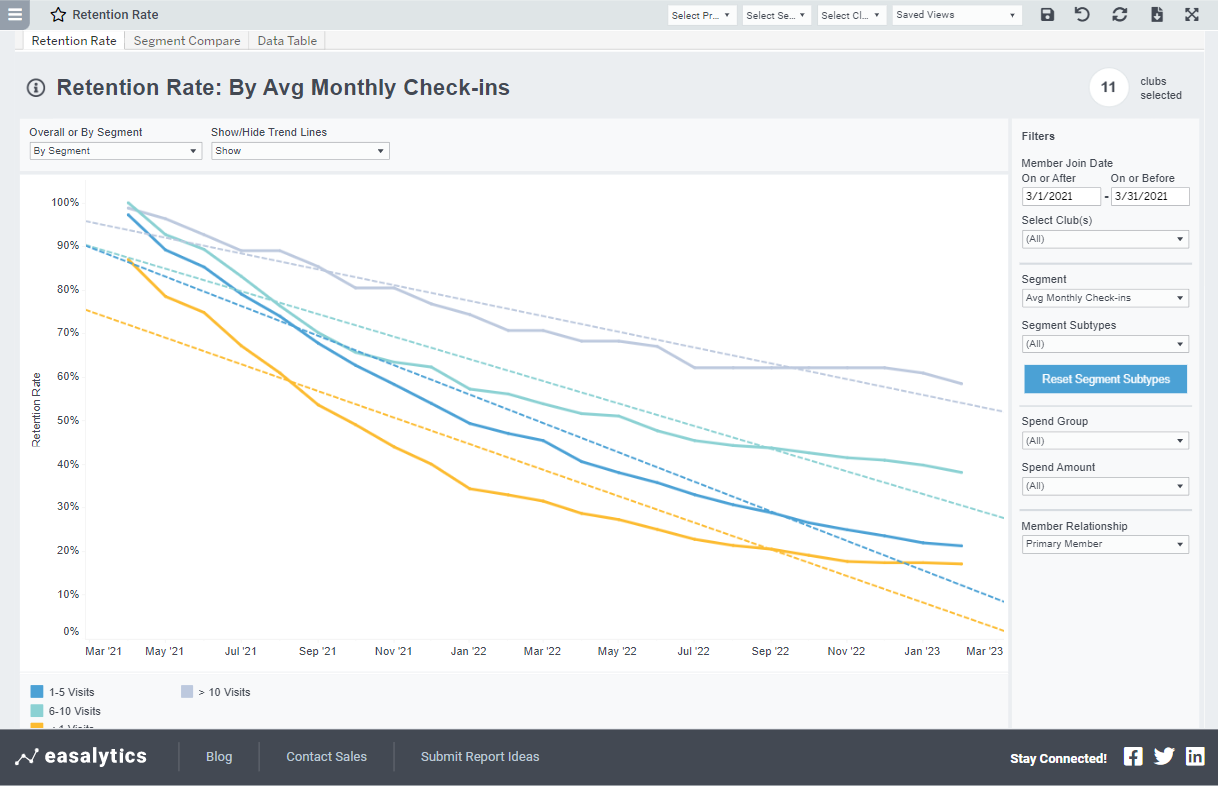Undo changes with the revert icon
Image resolution: width=1218 pixels, height=786 pixels.
coord(1082,14)
